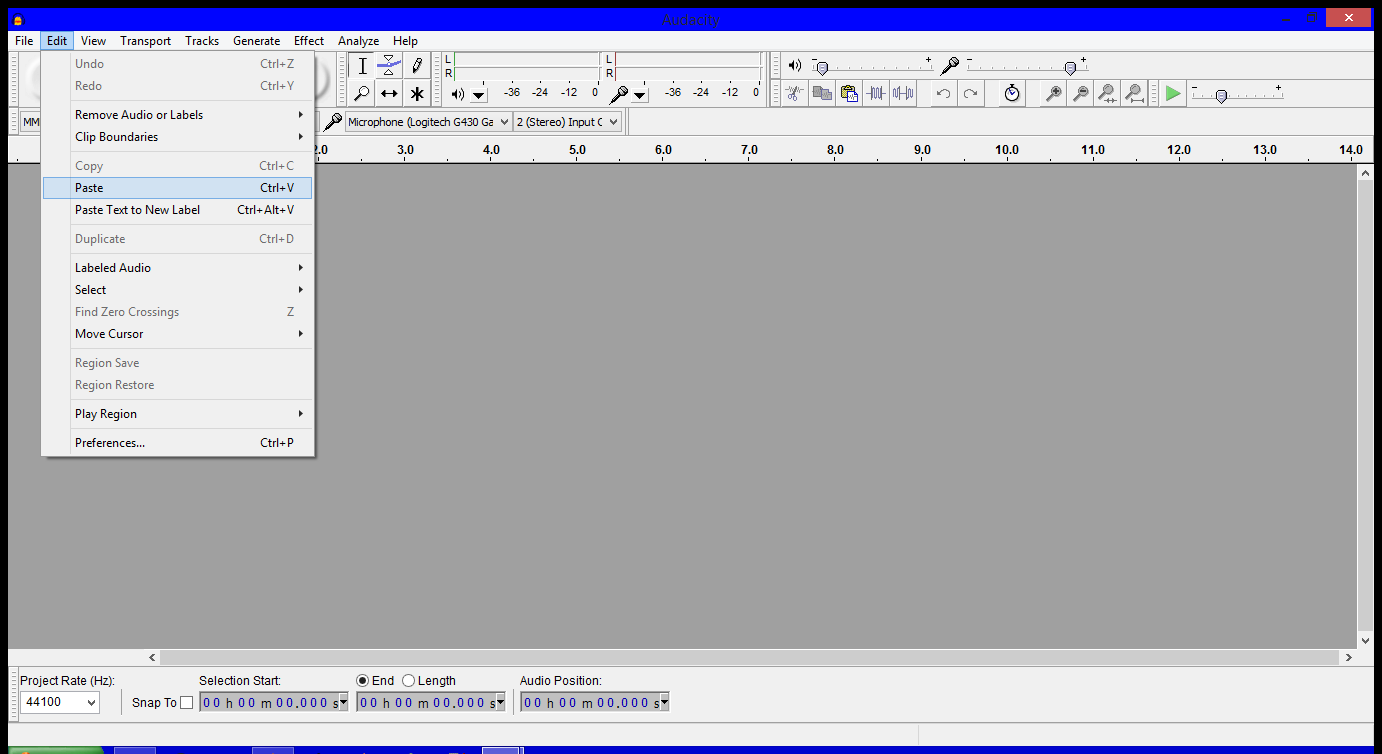Select the Envelope tool

(390, 66)
